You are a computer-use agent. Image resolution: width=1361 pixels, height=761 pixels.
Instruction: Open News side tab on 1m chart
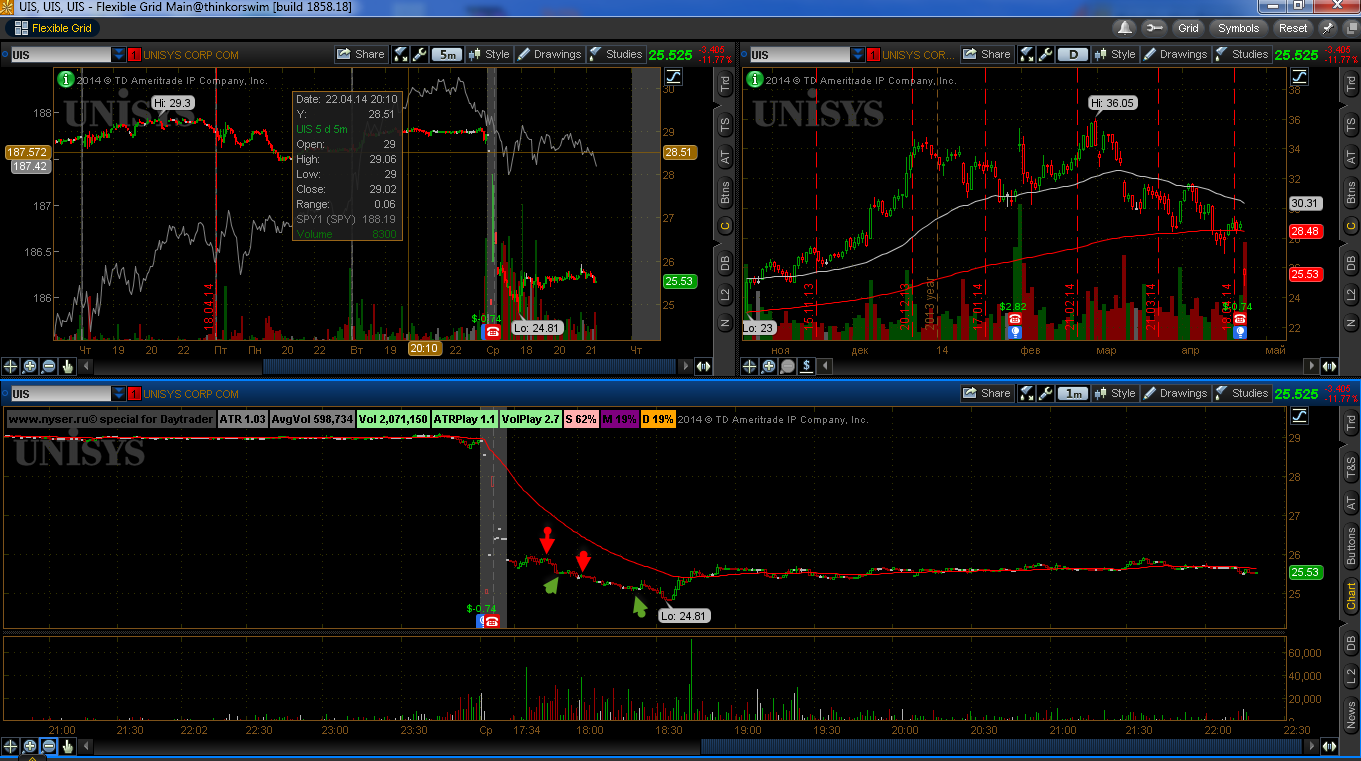point(1352,715)
